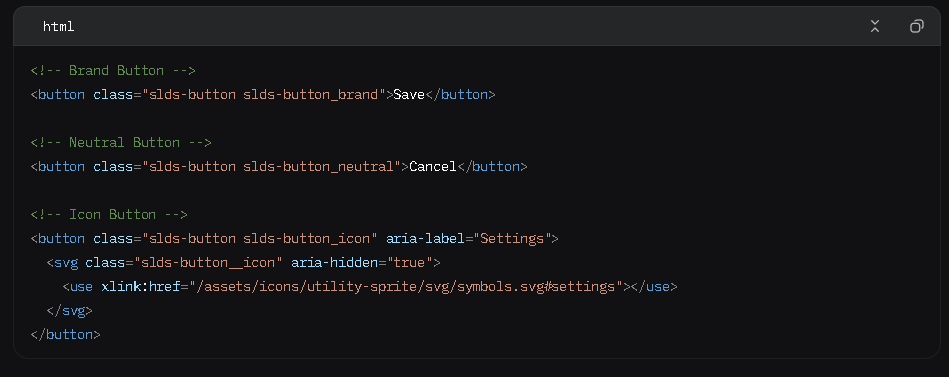The height and width of the screenshot is (377, 949).
Task: Click the closing '</svg>' tag
Action: point(70,310)
